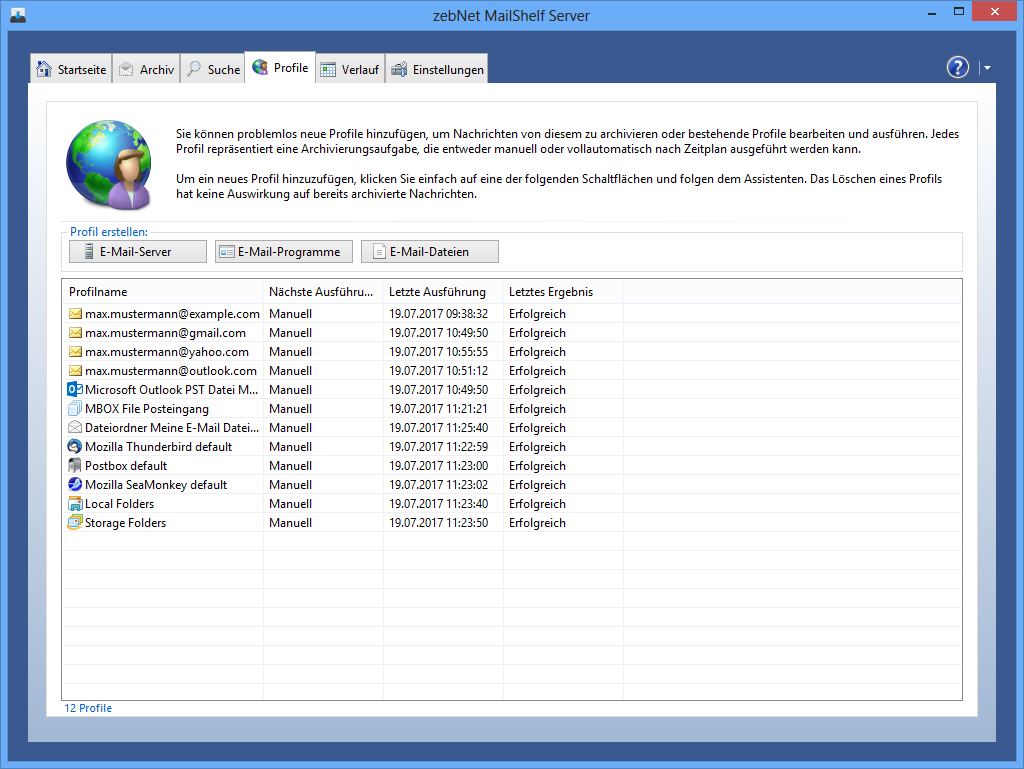Click the 12 Profile status text
This screenshot has width=1024, height=769.
(x=88, y=708)
